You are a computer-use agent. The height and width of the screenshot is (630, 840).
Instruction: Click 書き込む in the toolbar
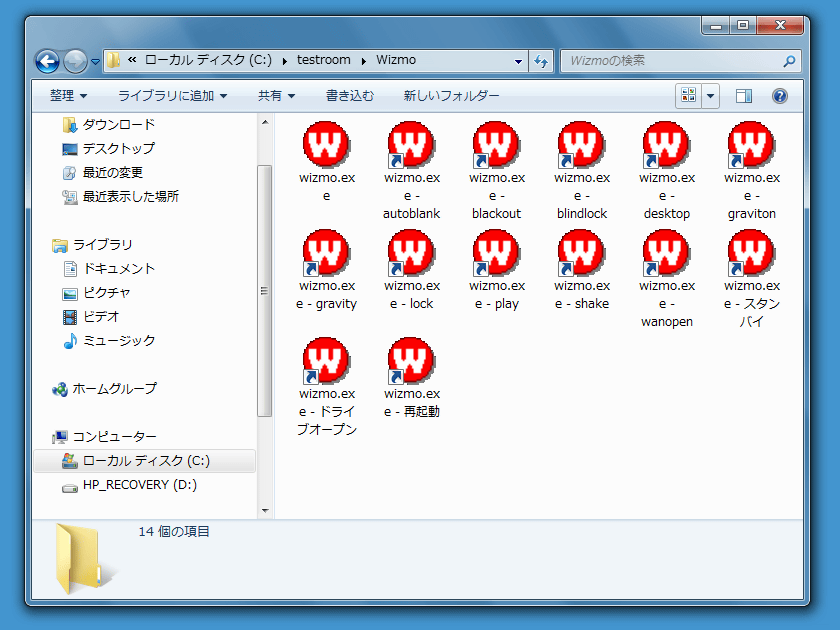[350, 96]
